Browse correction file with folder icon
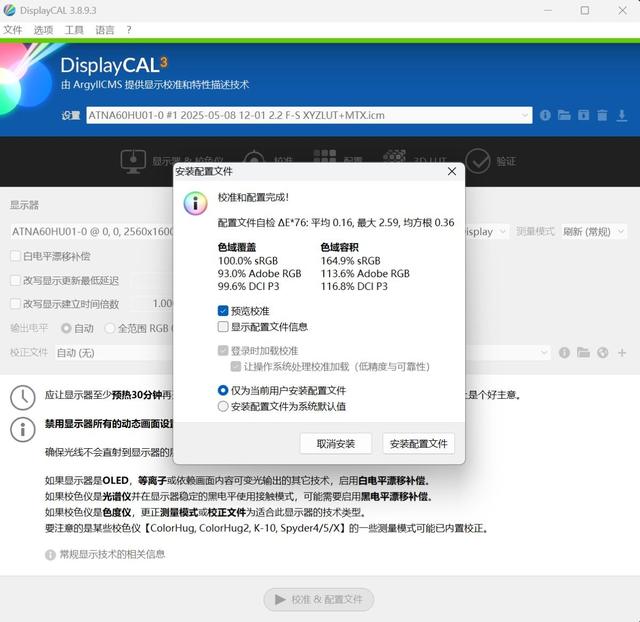Image resolution: width=640 pixels, height=622 pixels. 583,352
